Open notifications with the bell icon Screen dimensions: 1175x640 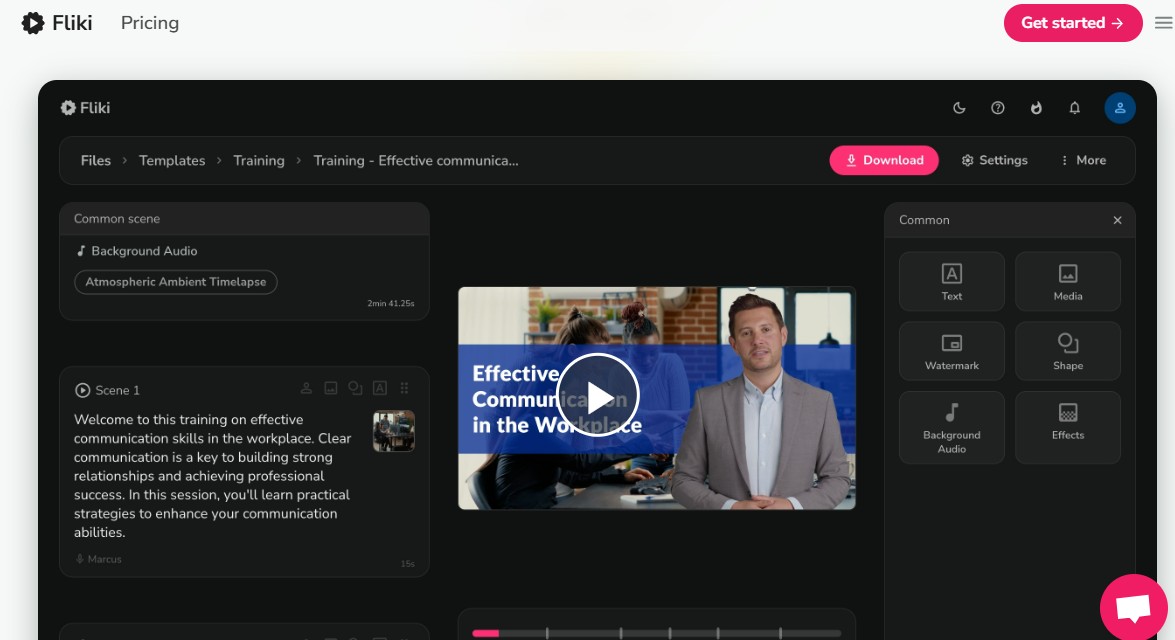[1075, 108]
